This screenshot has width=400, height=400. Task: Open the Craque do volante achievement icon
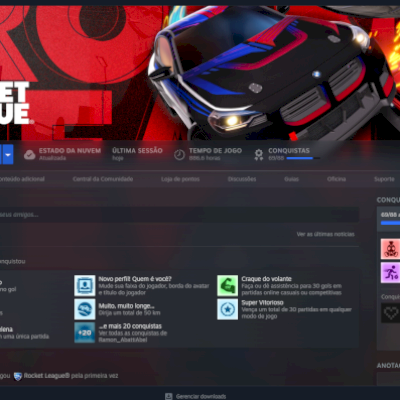coord(228,286)
